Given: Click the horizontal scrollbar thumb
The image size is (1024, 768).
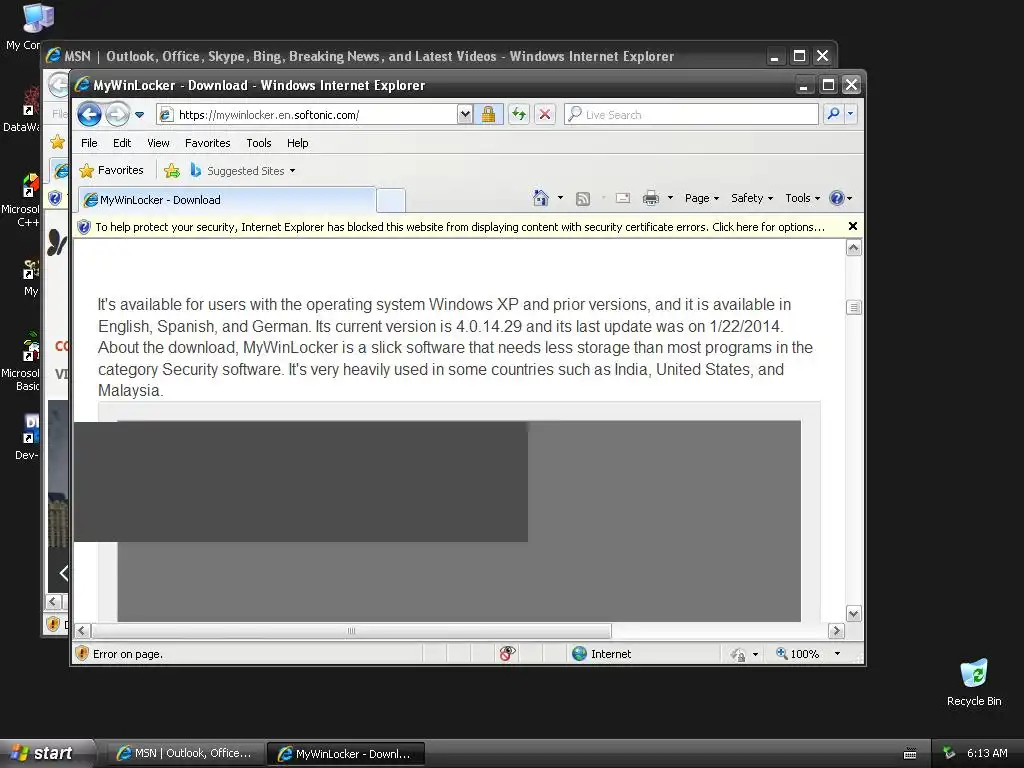Looking at the screenshot, I should (x=351, y=631).
